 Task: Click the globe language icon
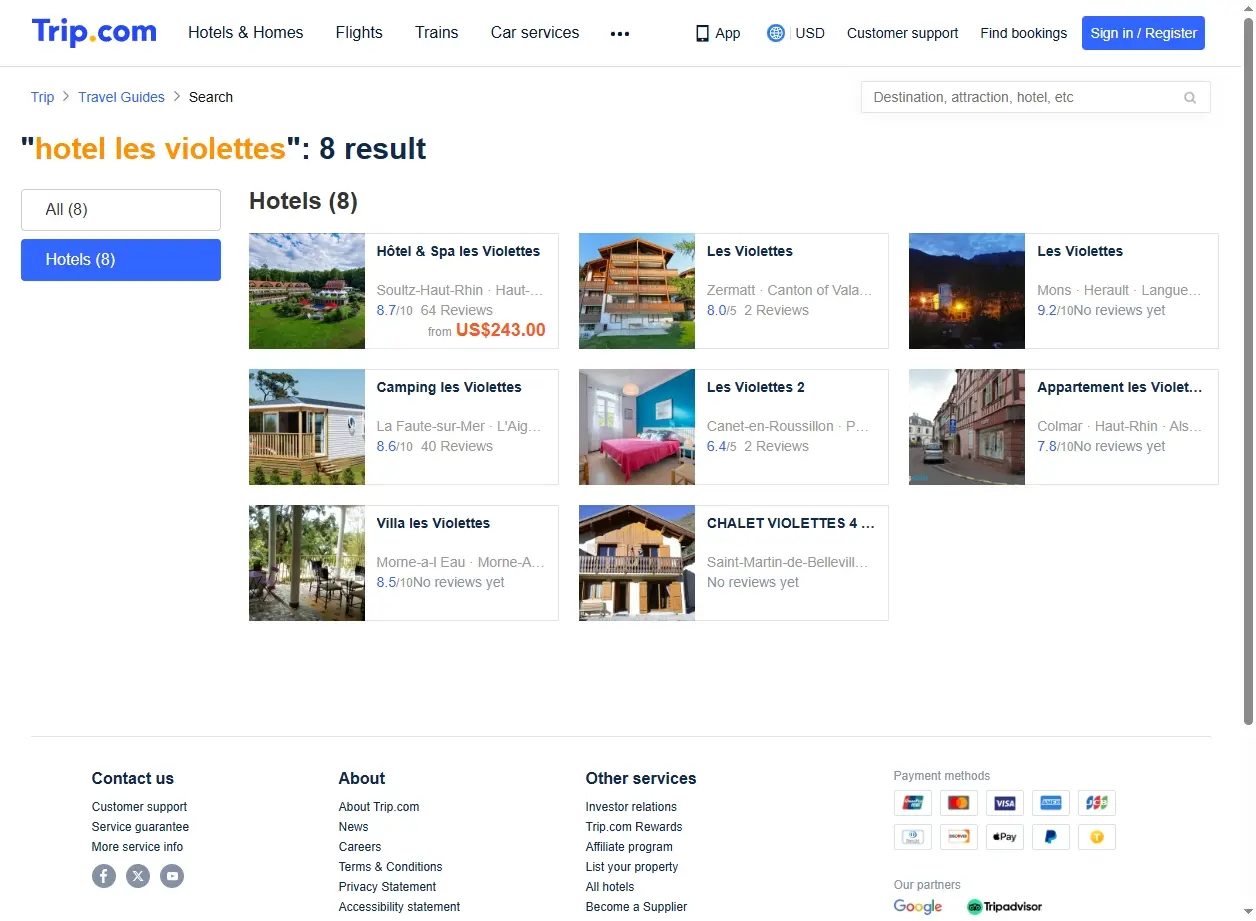775,33
